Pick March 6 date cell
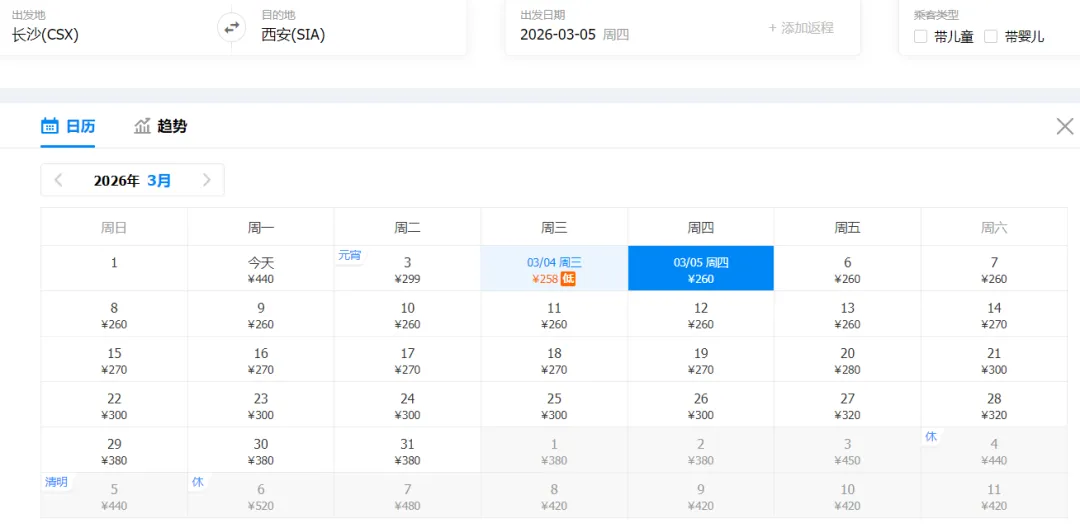The image size is (1080, 528). click(848, 268)
